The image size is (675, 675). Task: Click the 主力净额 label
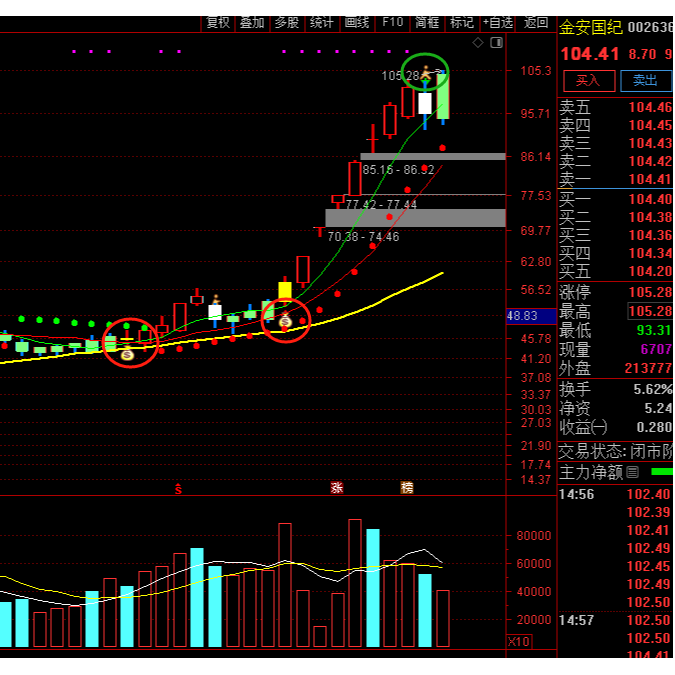[591, 473]
